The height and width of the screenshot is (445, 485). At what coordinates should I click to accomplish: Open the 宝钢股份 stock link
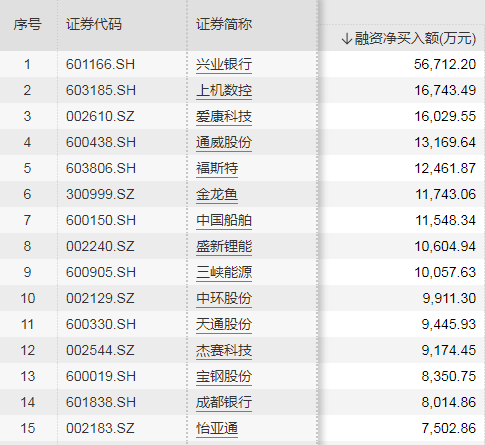[x=224, y=376]
